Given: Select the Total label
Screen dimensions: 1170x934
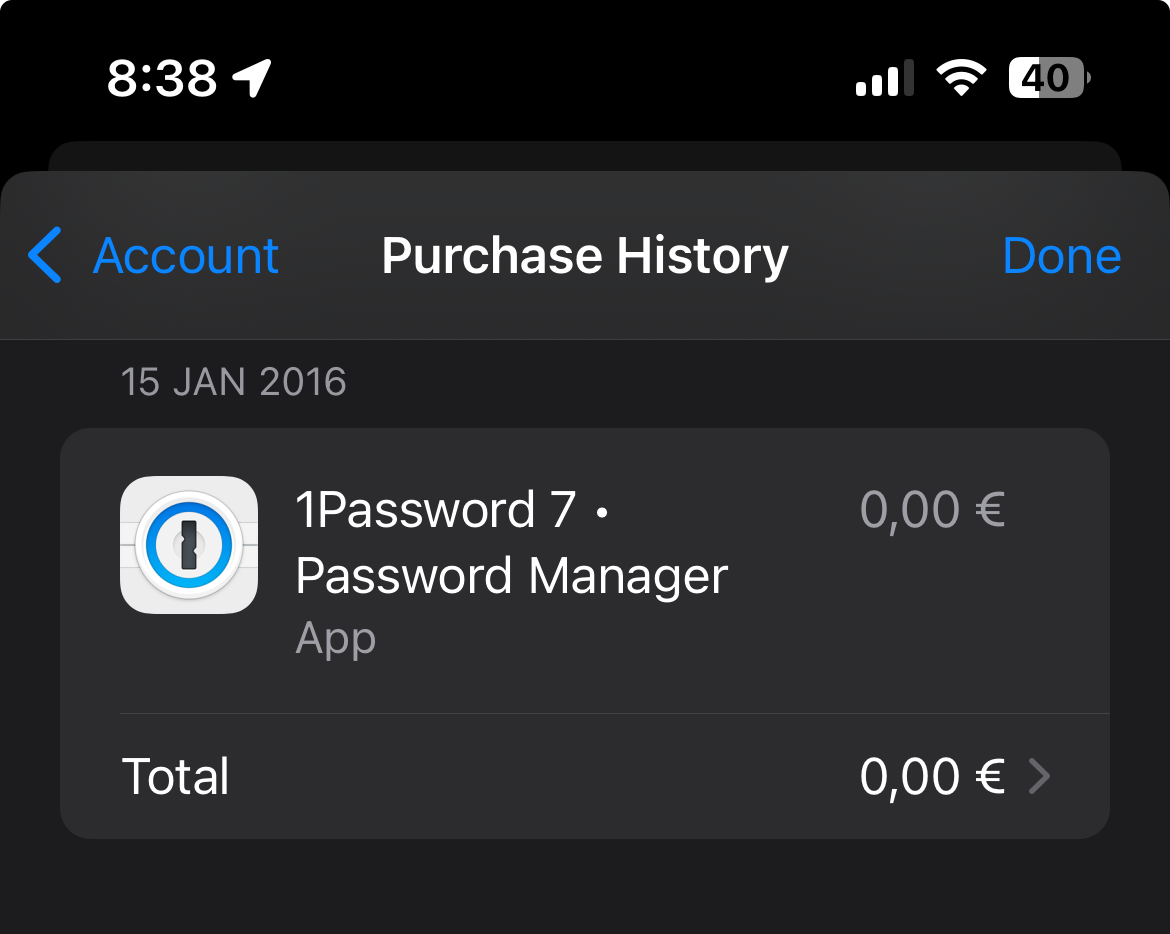Looking at the screenshot, I should 175,776.
